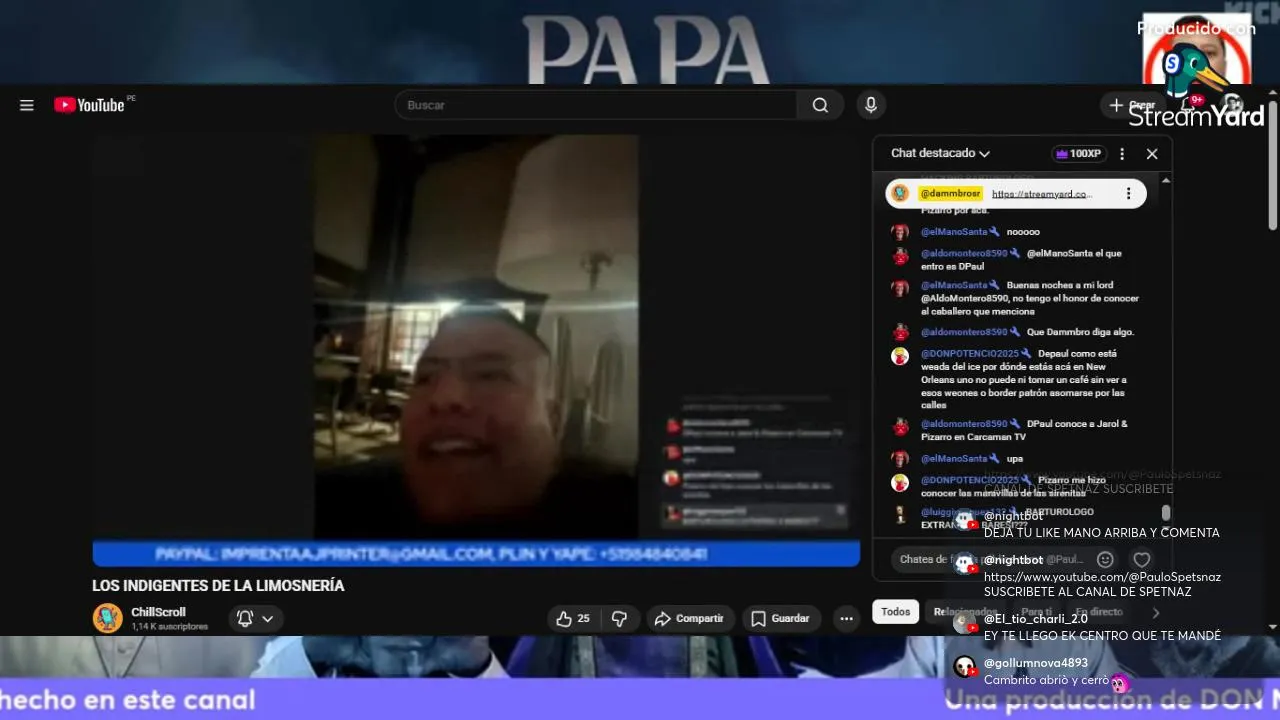1280x720 pixels.
Task: Select the Todos filter chip
Action: (x=895, y=612)
